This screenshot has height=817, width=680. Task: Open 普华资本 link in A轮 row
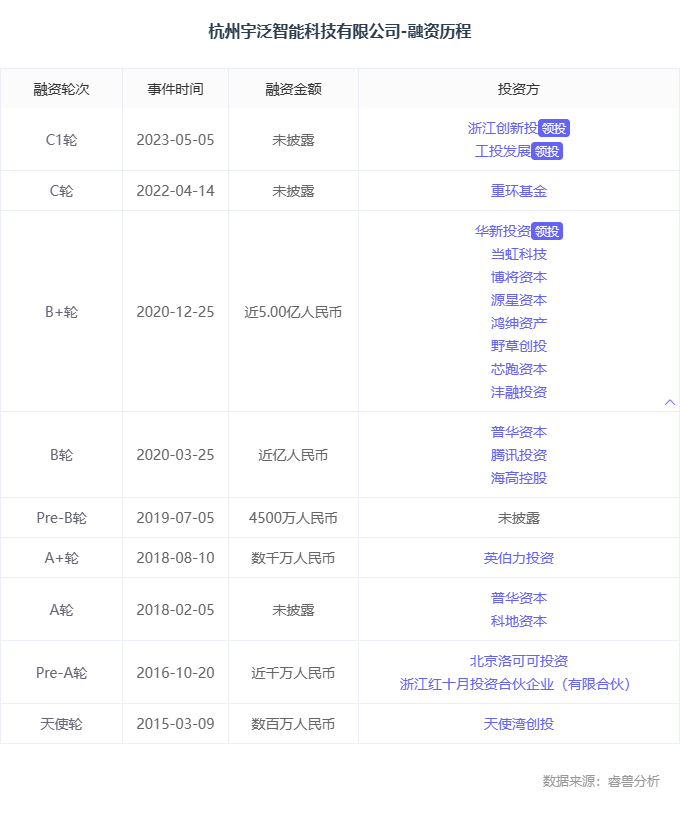point(518,598)
